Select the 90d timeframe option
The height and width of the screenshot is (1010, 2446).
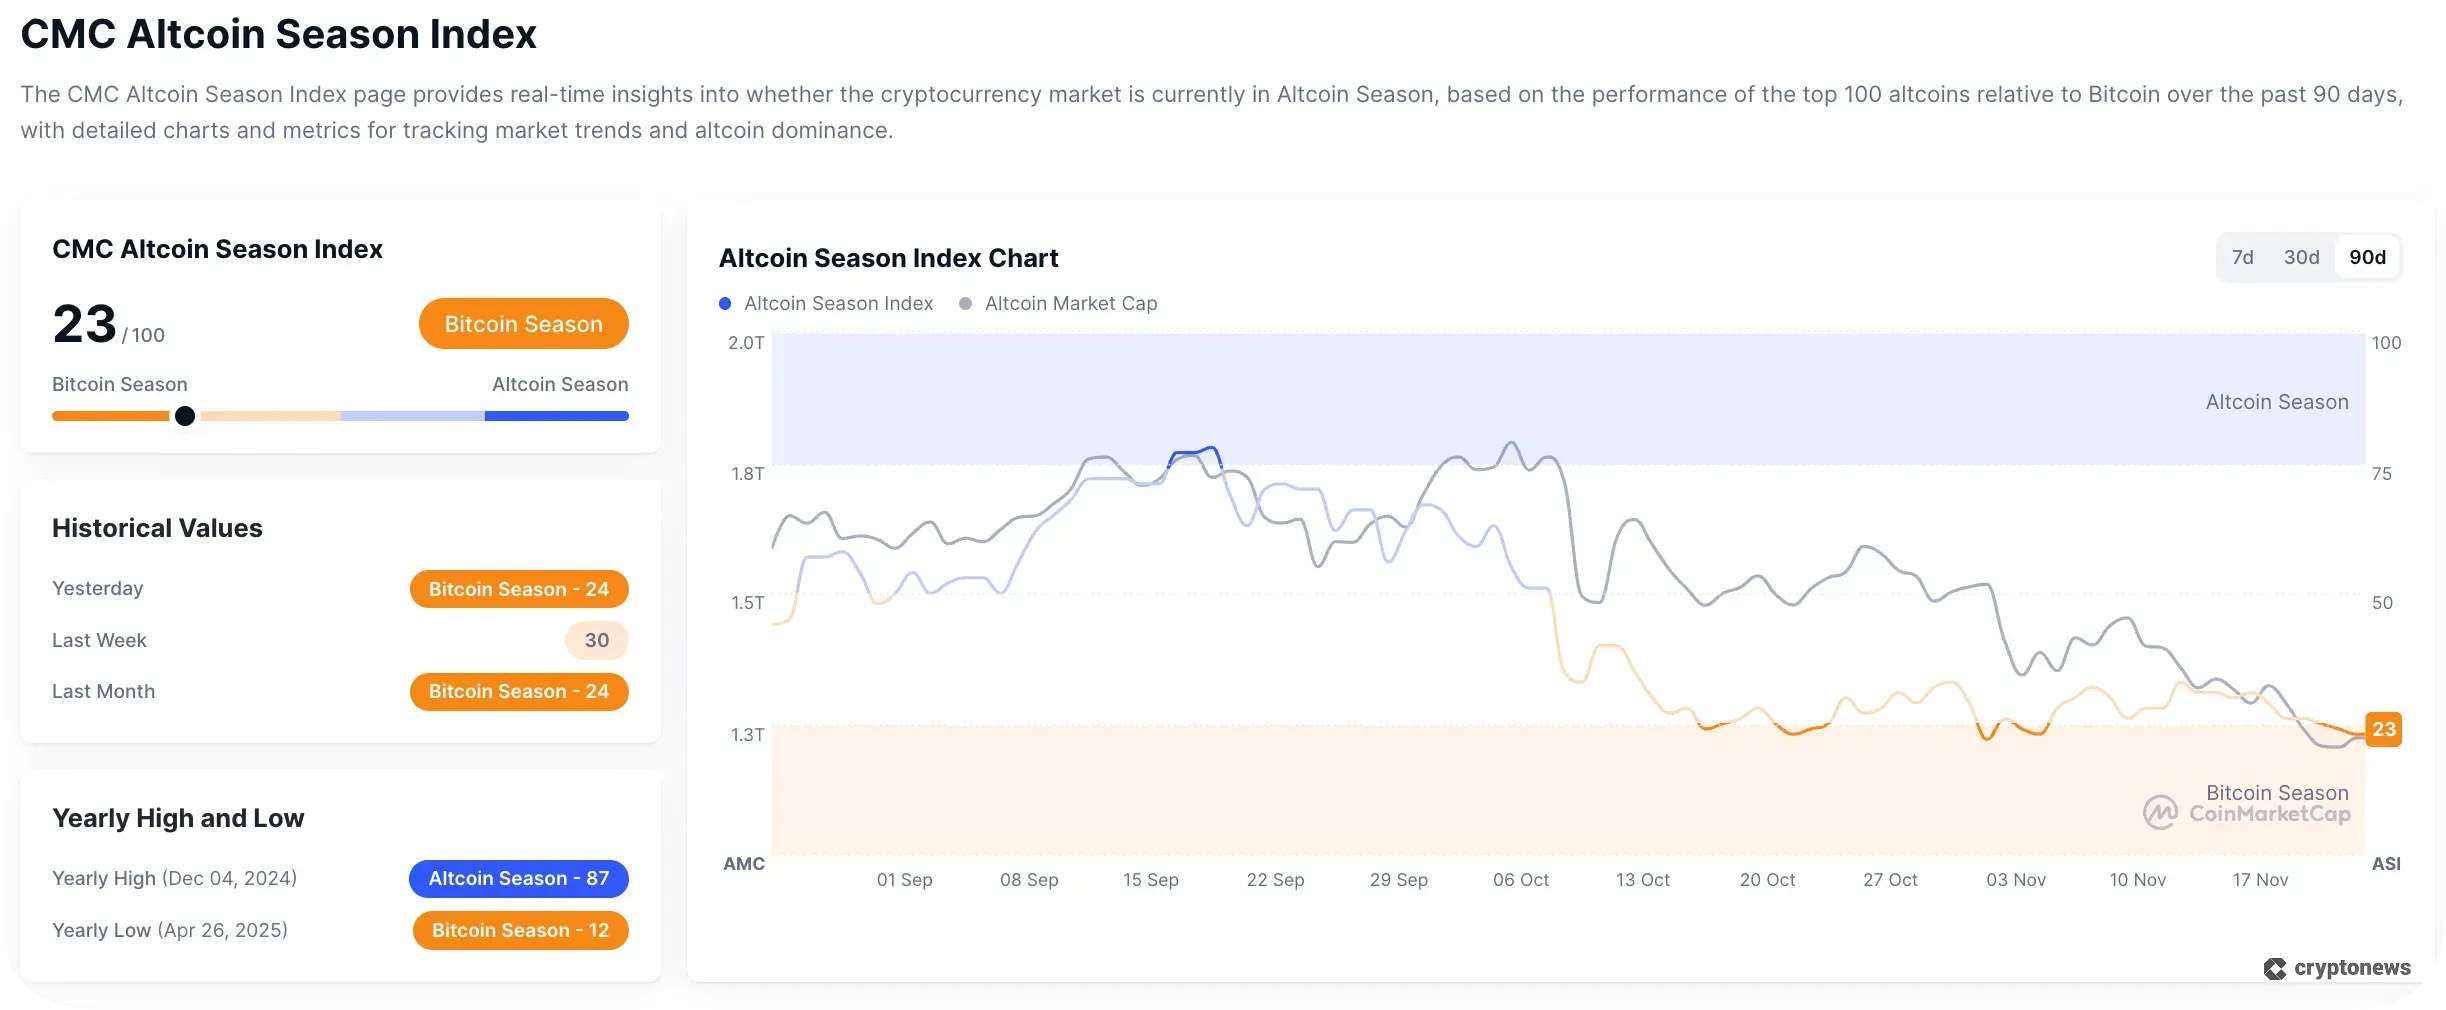(x=2367, y=257)
